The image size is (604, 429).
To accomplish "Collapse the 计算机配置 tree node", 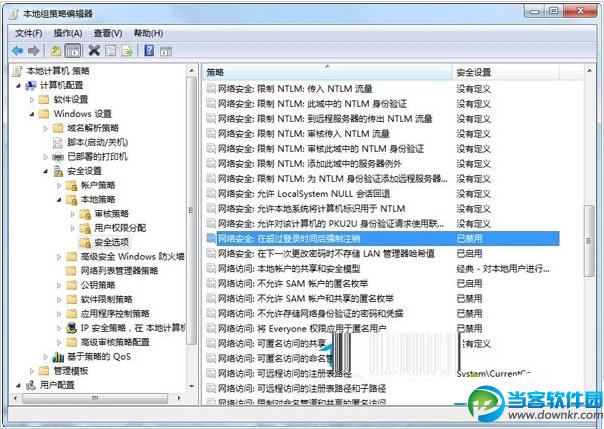I will (x=18, y=85).
